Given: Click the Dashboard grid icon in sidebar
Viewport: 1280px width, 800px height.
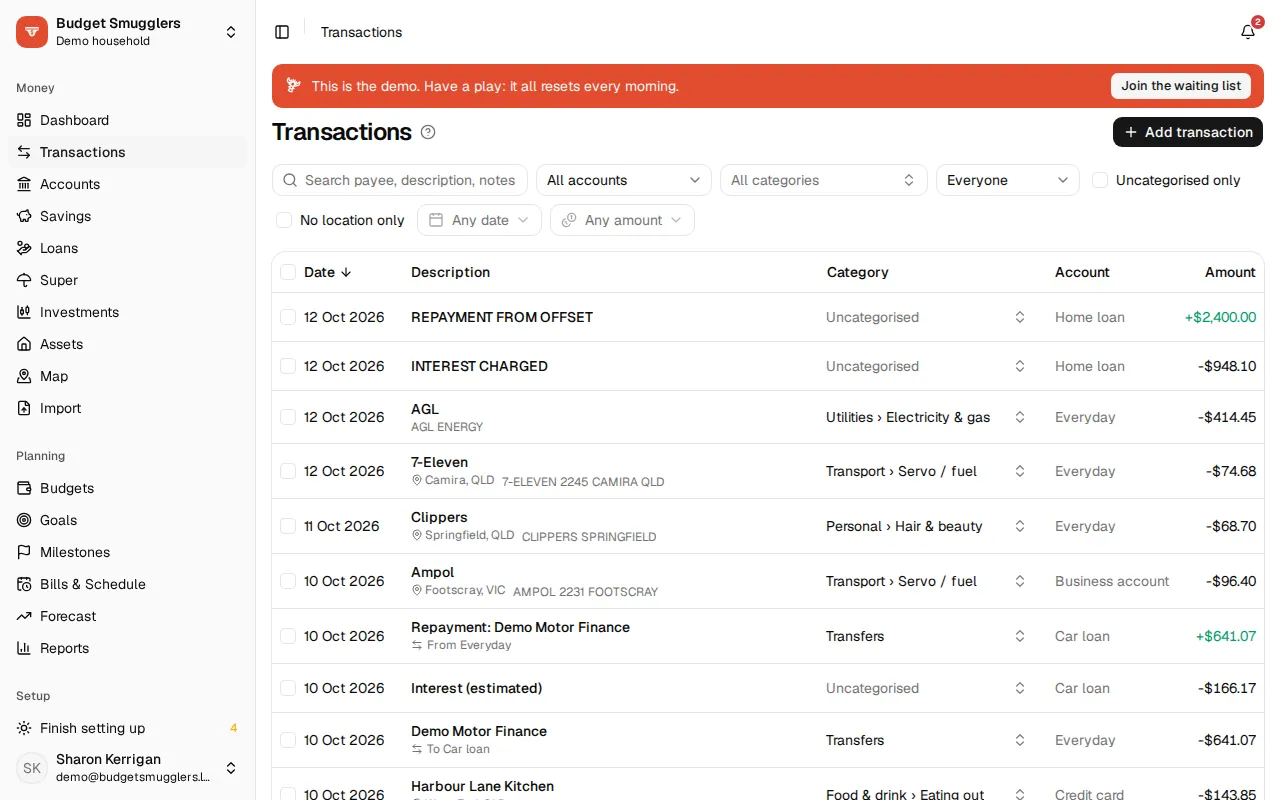Looking at the screenshot, I should [x=24, y=120].
